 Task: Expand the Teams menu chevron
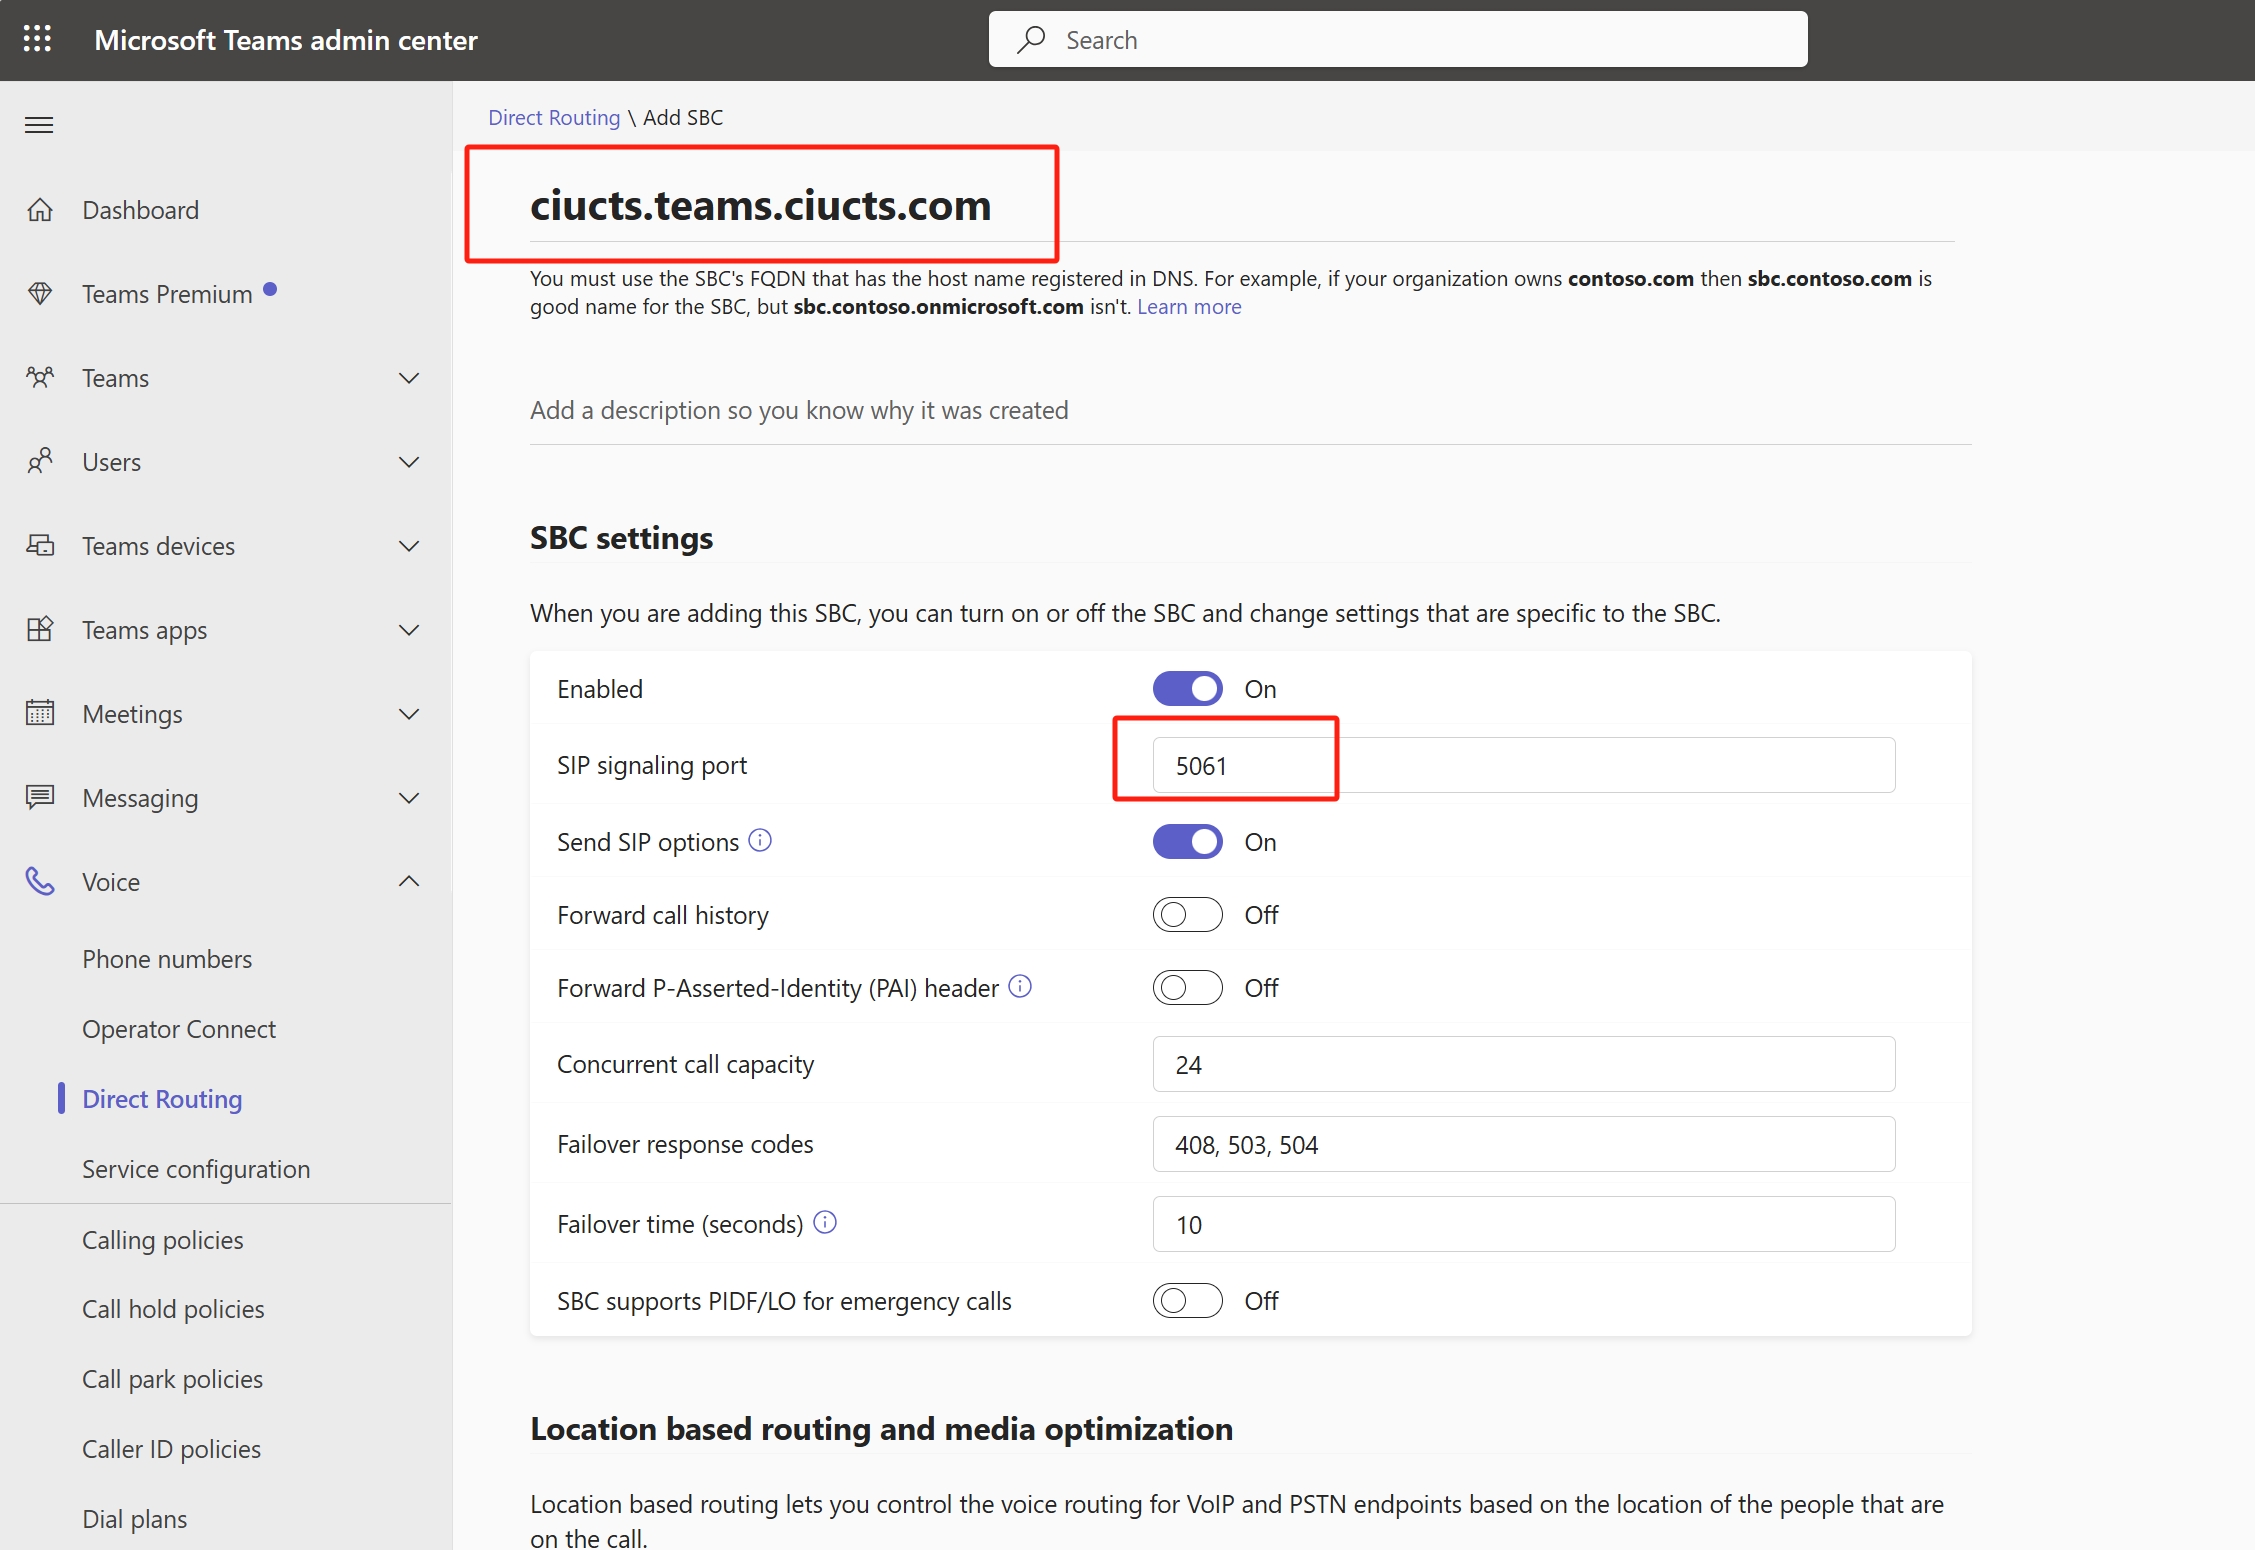point(409,378)
